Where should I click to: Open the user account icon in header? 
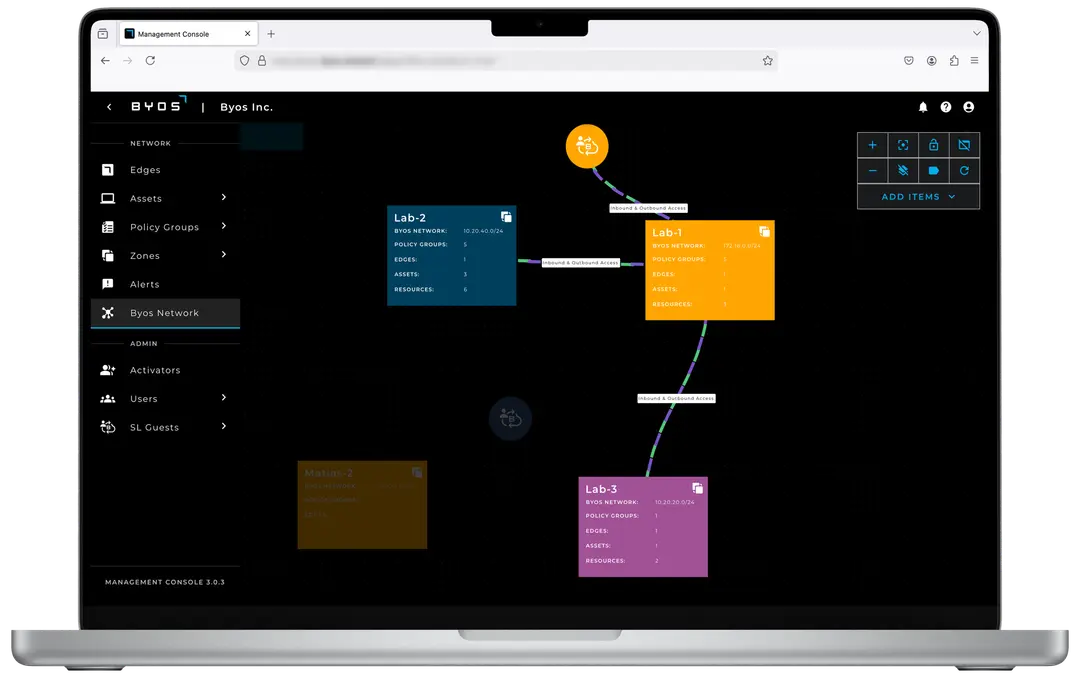click(968, 107)
